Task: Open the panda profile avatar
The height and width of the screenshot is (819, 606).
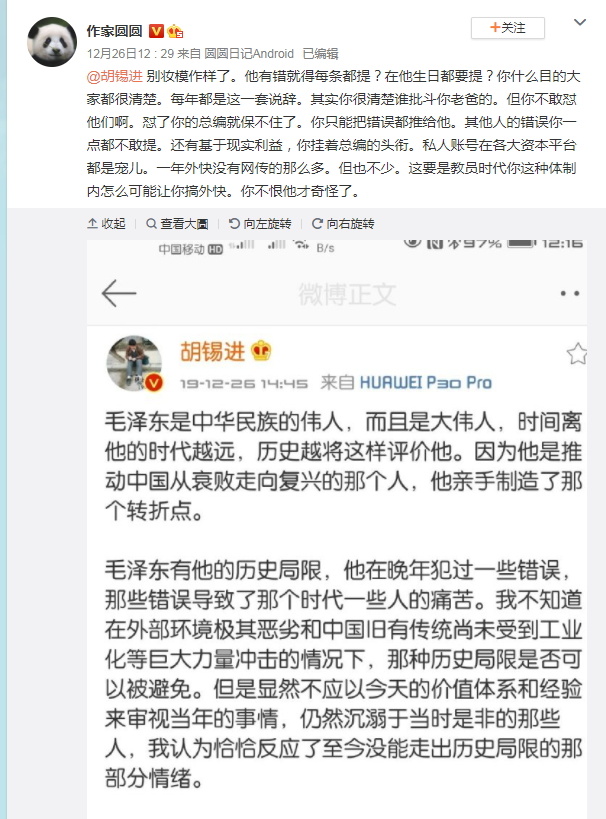Action: [52, 42]
